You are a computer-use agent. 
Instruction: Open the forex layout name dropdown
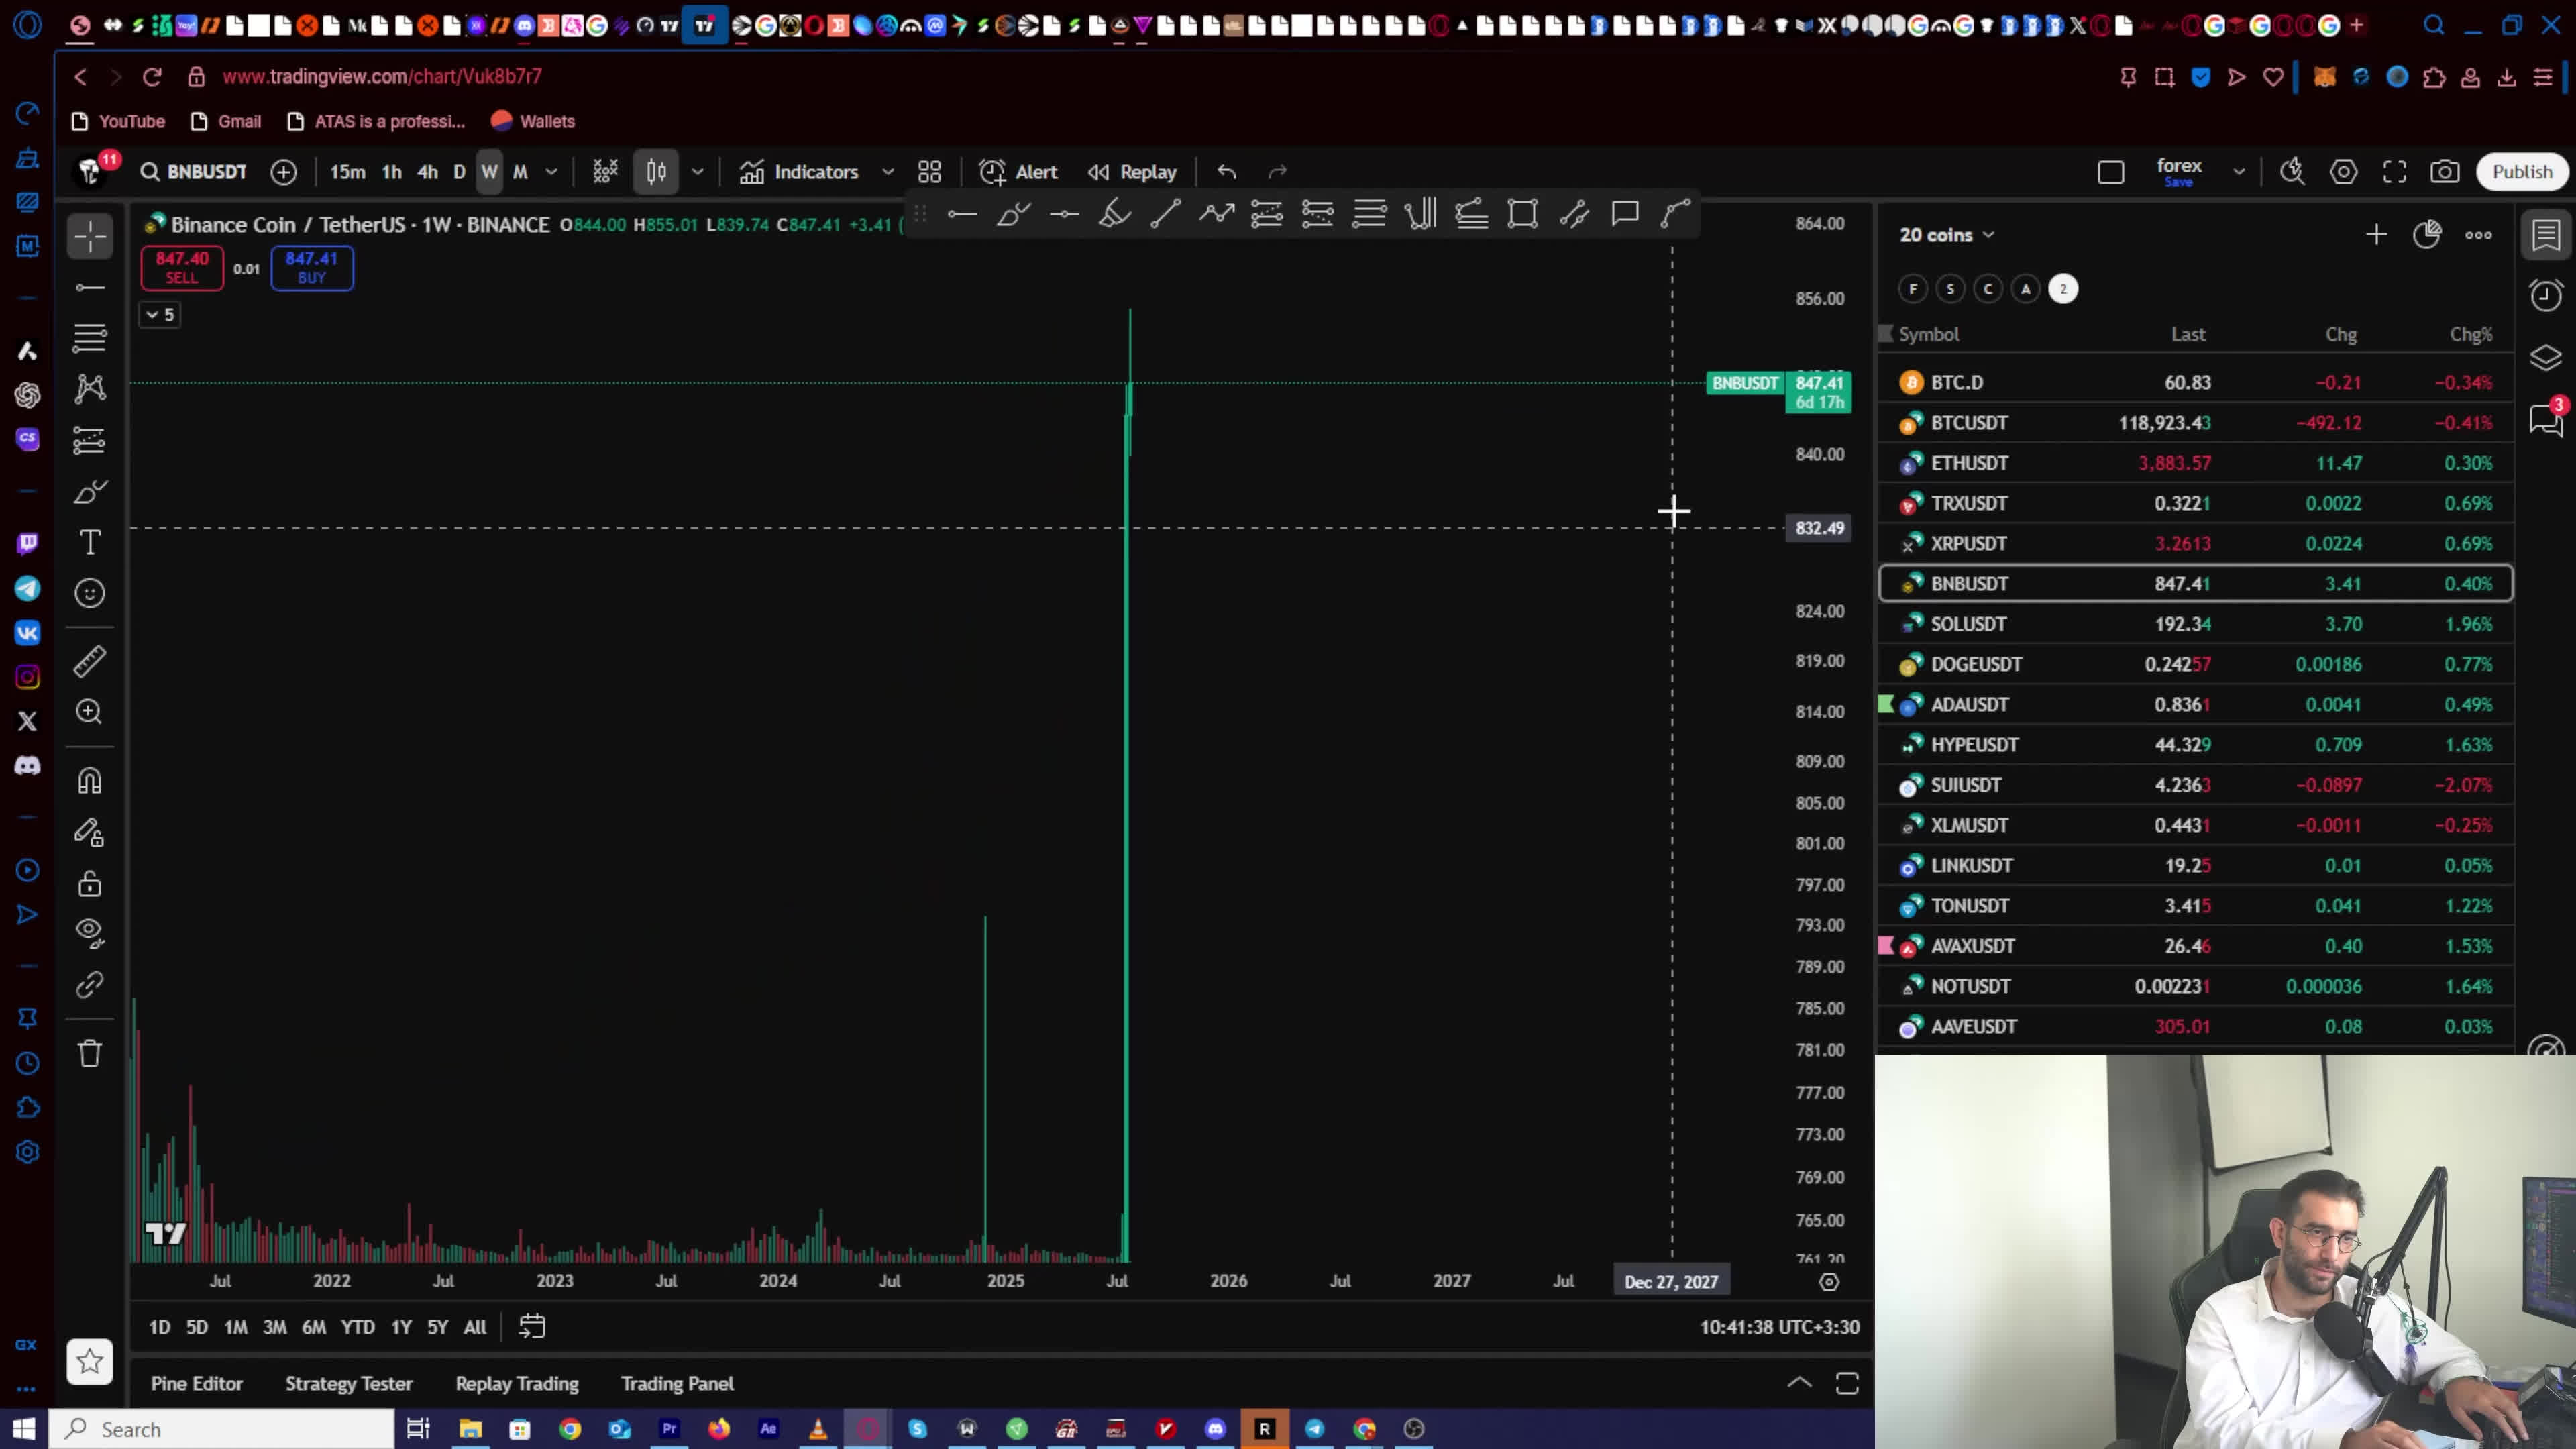[2239, 172]
